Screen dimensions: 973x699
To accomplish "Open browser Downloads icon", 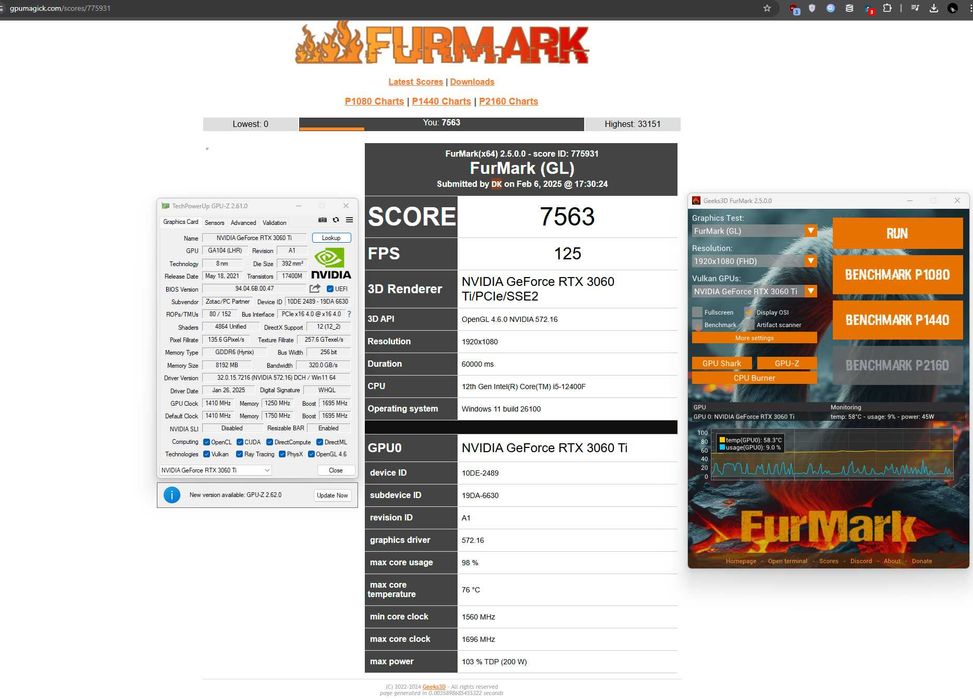I will (x=933, y=8).
